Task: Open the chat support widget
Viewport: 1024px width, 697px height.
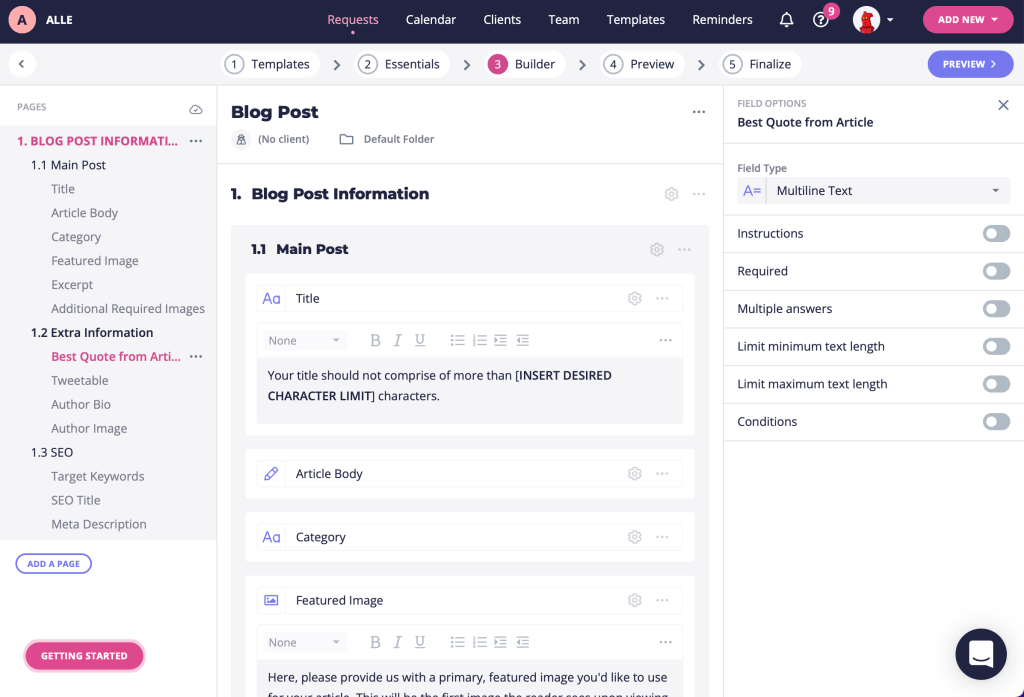Action: point(980,654)
